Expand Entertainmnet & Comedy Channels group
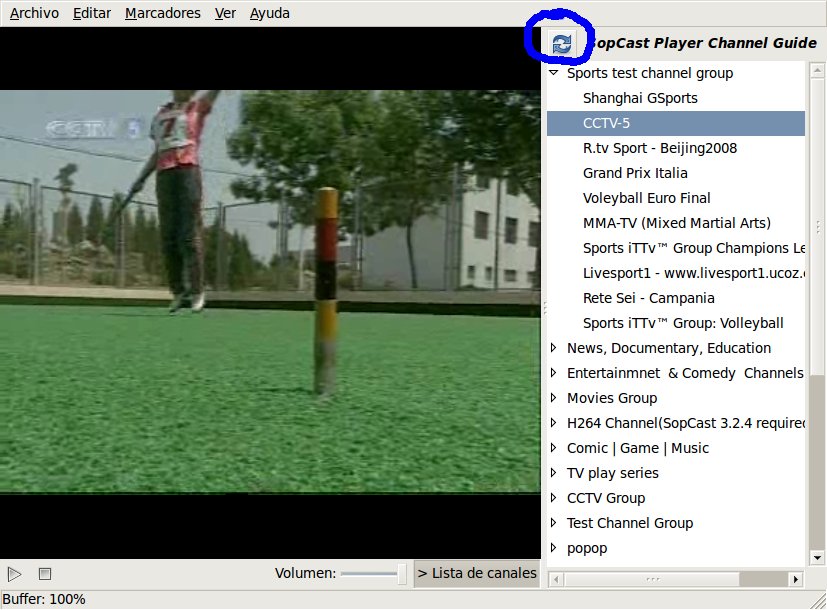 [553, 373]
